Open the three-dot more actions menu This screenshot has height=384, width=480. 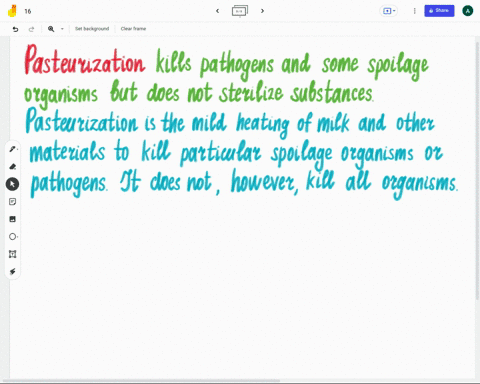414,11
